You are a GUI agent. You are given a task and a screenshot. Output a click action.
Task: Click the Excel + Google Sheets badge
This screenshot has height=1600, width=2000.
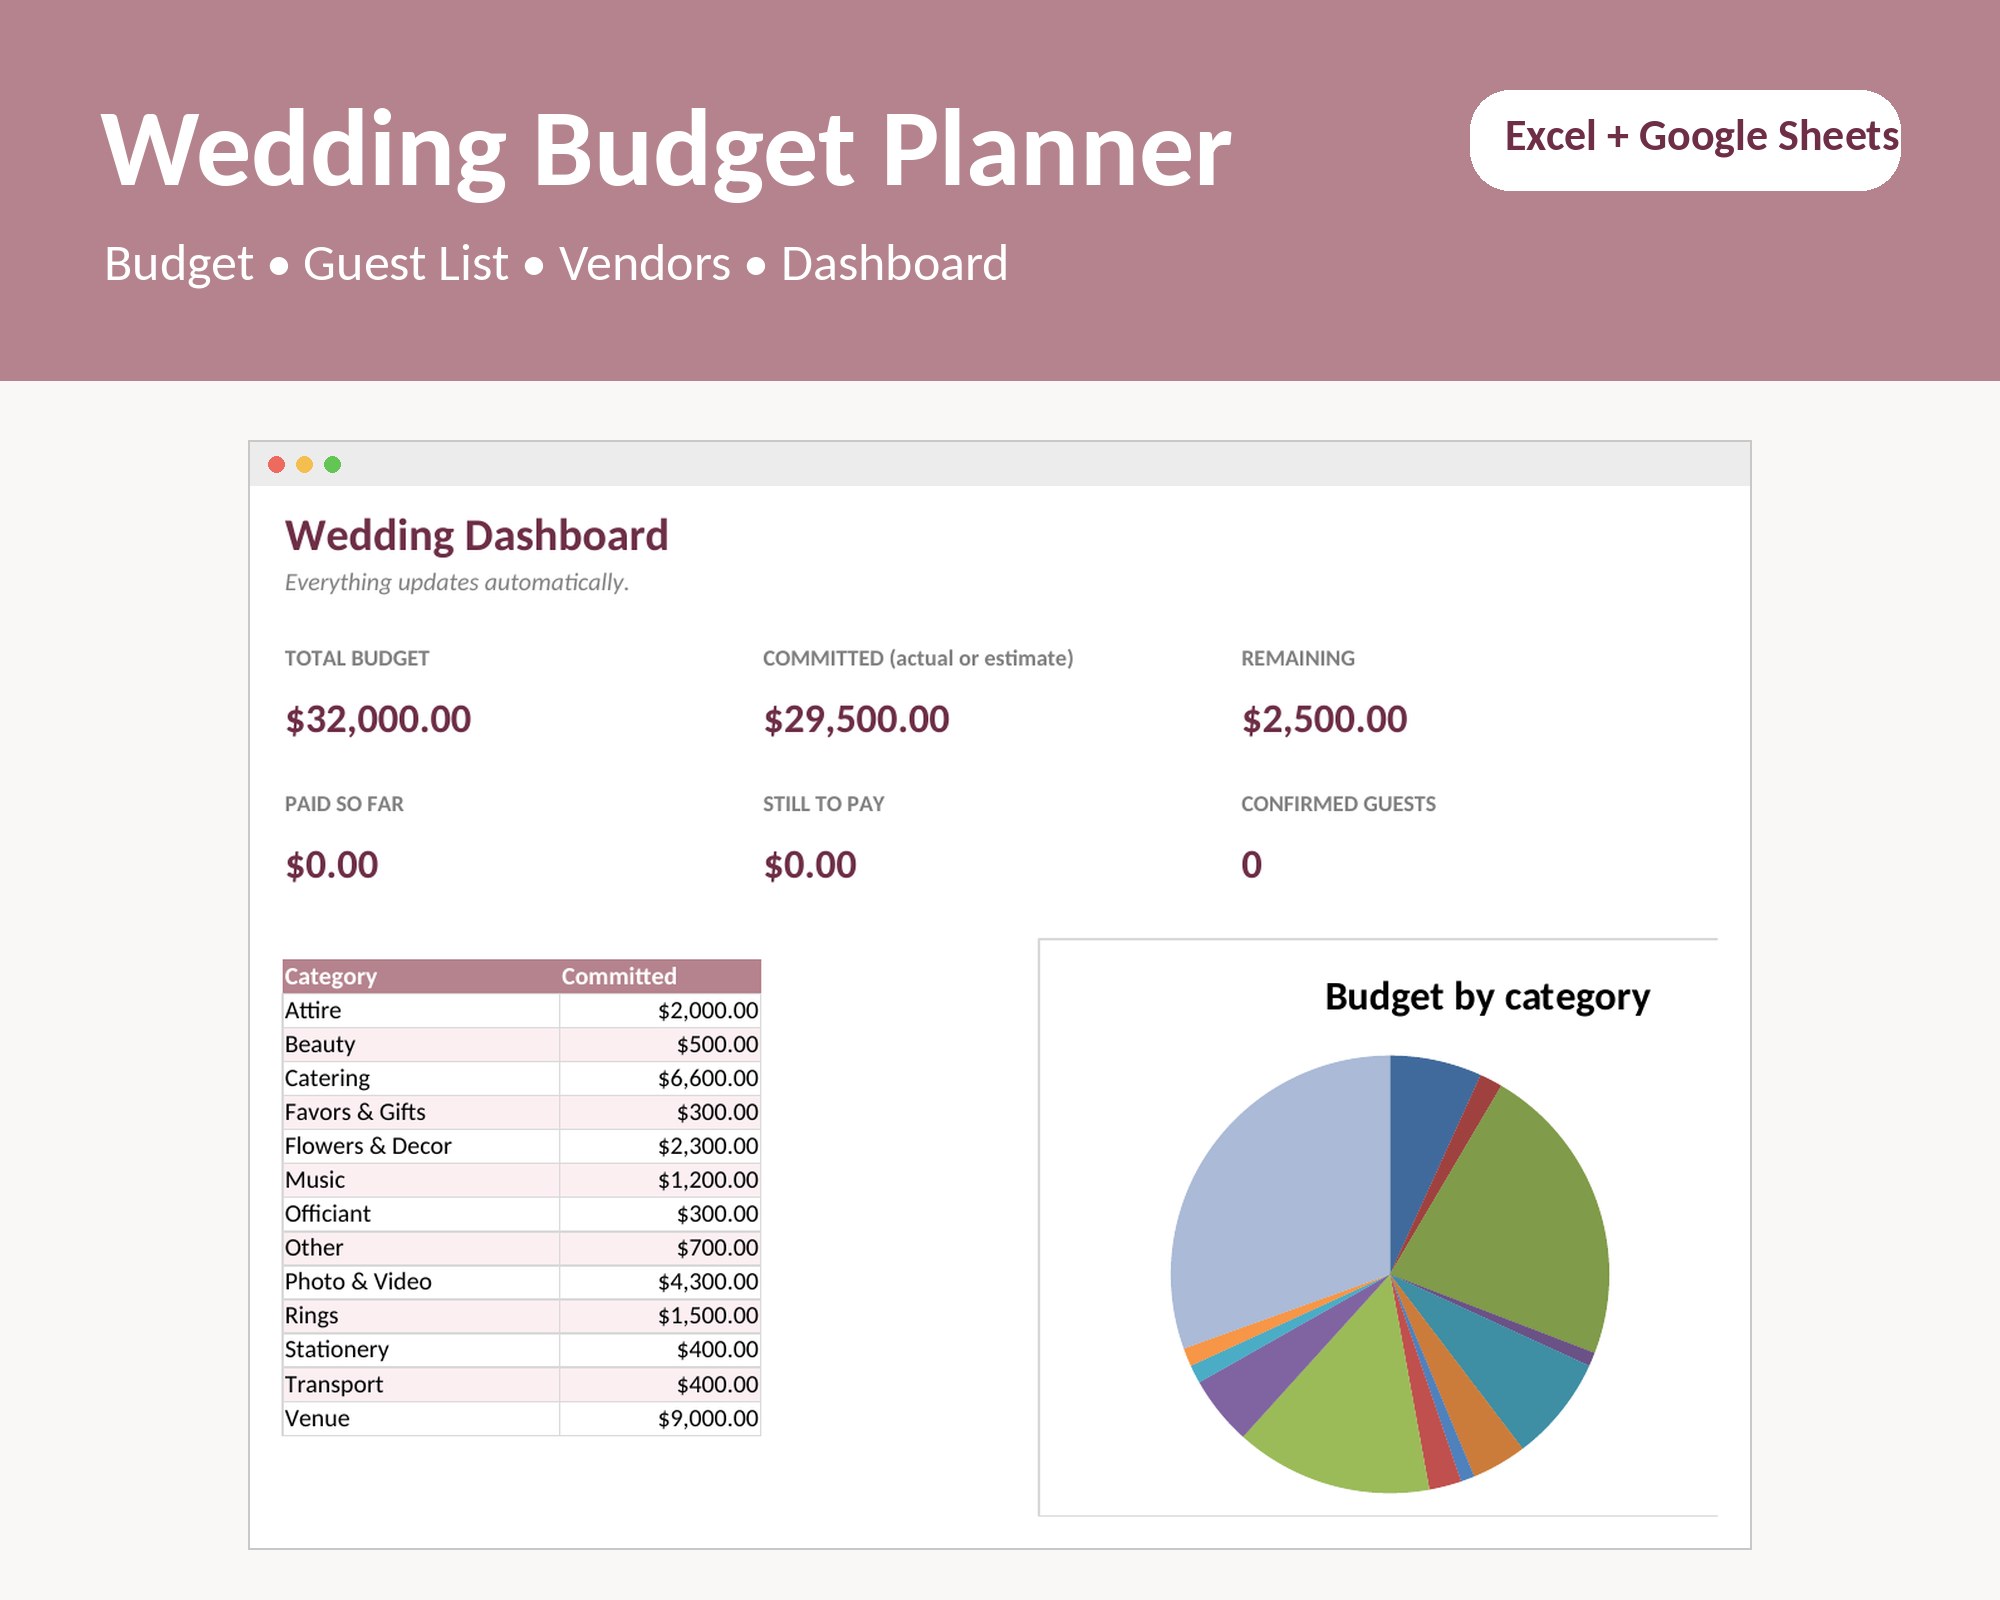(1685, 140)
